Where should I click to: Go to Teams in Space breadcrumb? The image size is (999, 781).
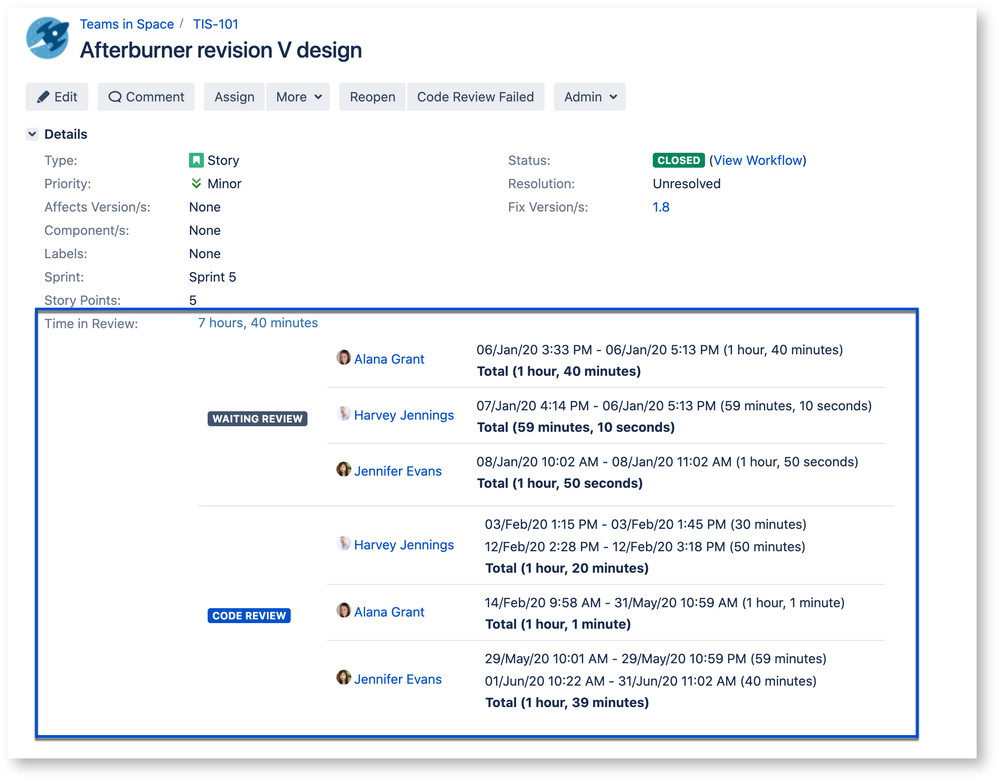click(x=127, y=24)
